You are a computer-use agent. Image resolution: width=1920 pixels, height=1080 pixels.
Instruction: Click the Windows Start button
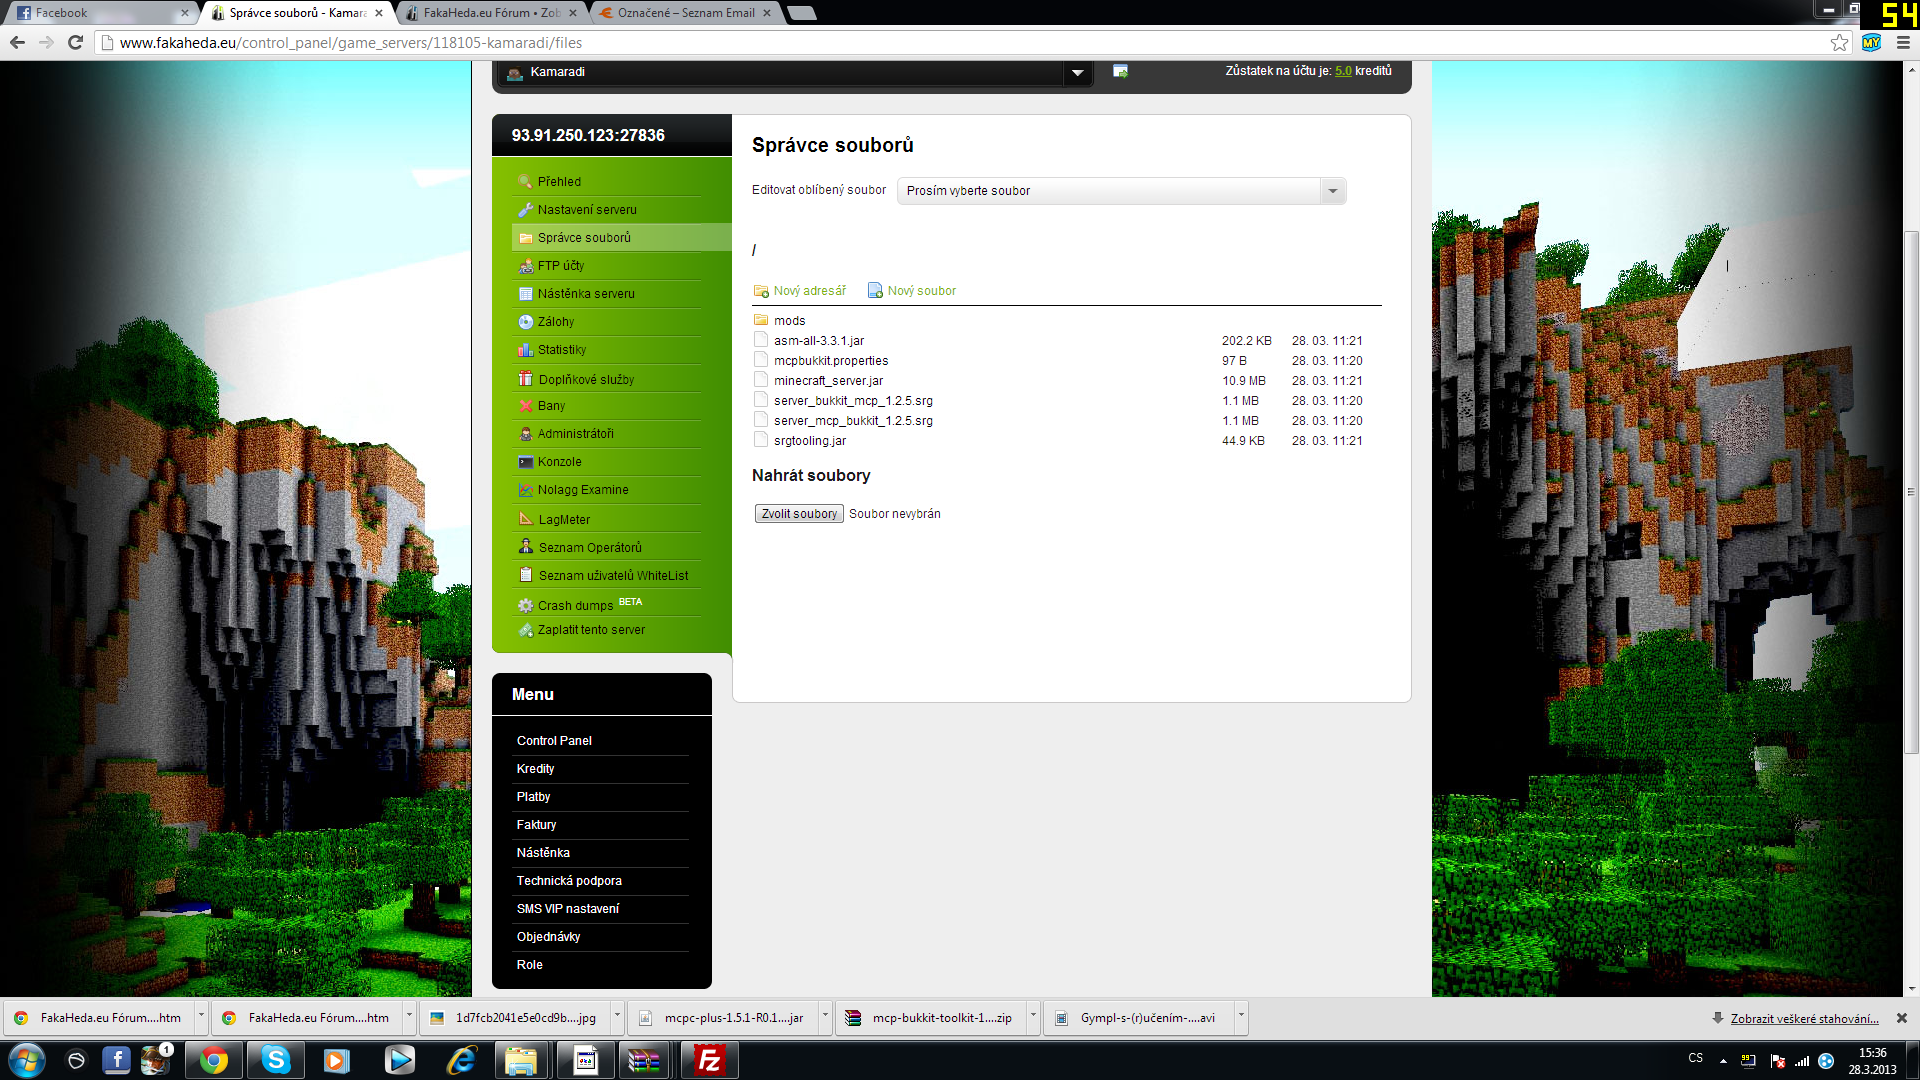(26, 1060)
